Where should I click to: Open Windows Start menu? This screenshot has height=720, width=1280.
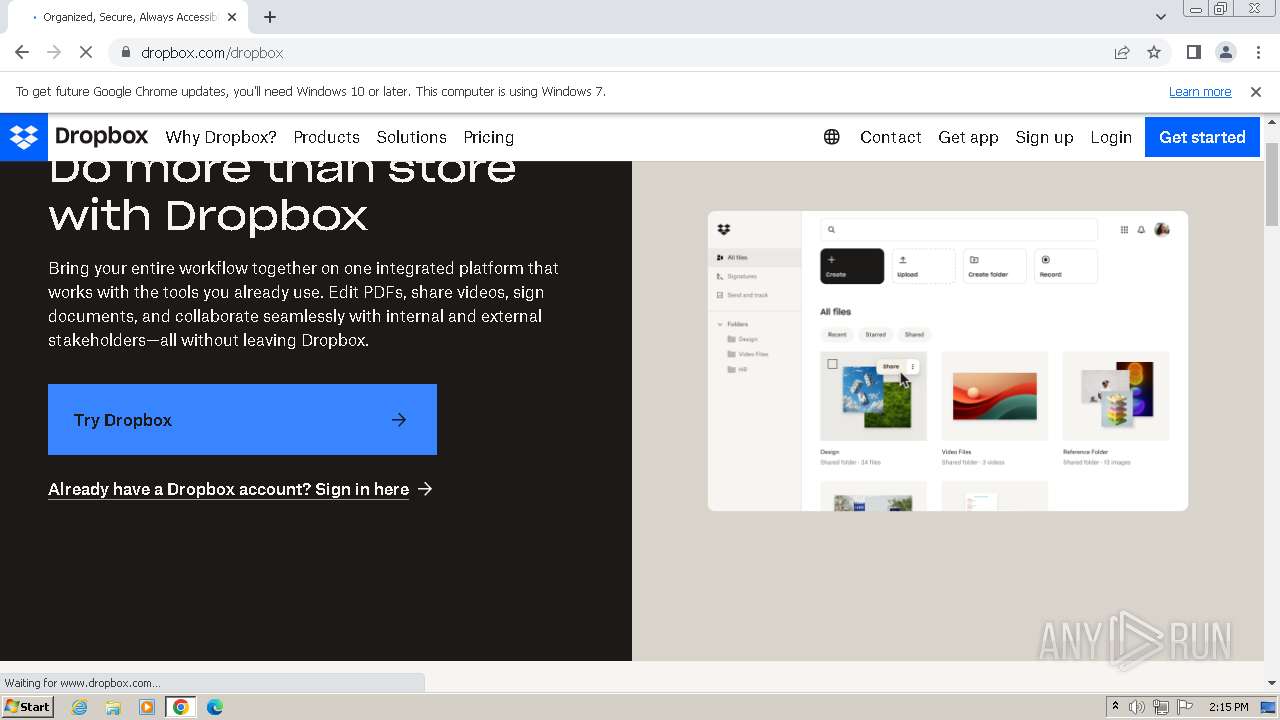(x=27, y=707)
